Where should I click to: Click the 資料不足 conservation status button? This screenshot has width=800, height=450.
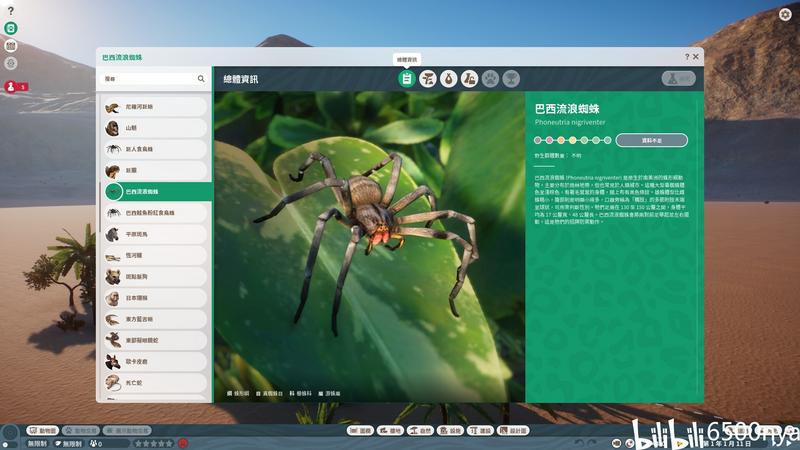coord(652,140)
